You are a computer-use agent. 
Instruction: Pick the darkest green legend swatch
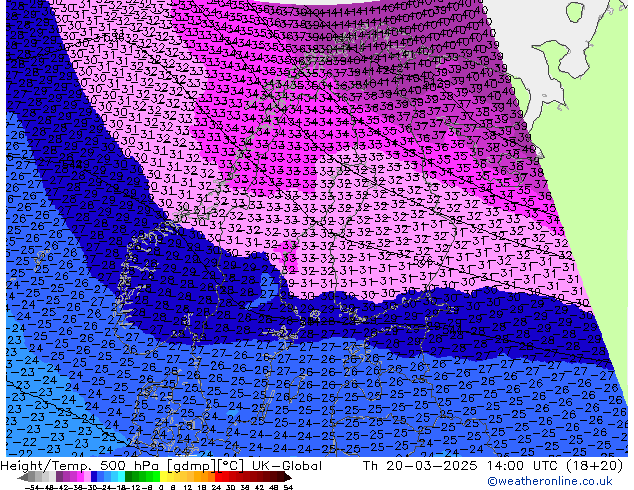(129, 476)
